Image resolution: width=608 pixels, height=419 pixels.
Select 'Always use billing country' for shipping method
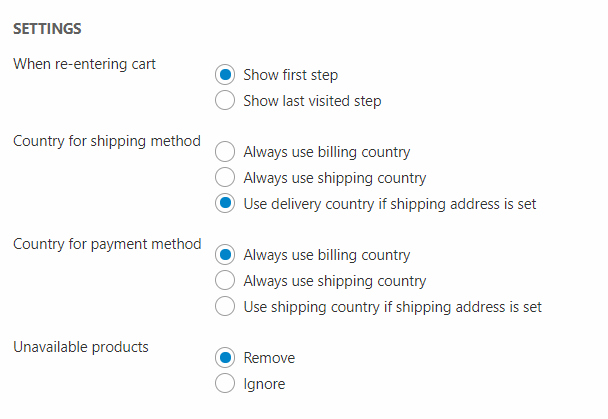(226, 152)
